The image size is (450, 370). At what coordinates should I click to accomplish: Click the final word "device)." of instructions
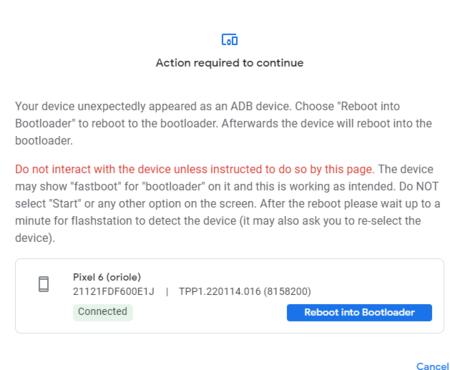pos(35,238)
